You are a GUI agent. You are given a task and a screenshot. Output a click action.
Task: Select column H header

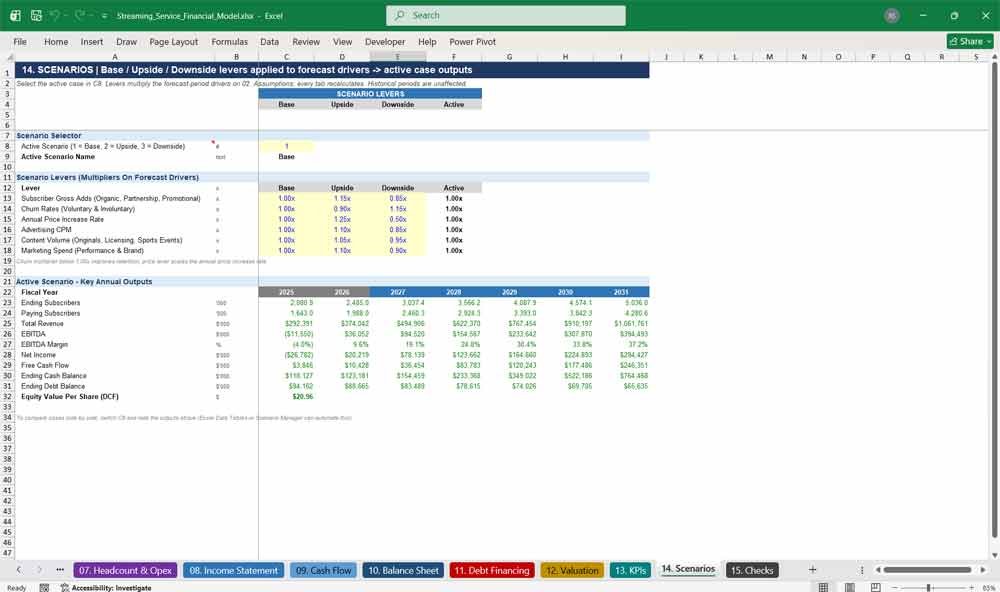click(565, 57)
